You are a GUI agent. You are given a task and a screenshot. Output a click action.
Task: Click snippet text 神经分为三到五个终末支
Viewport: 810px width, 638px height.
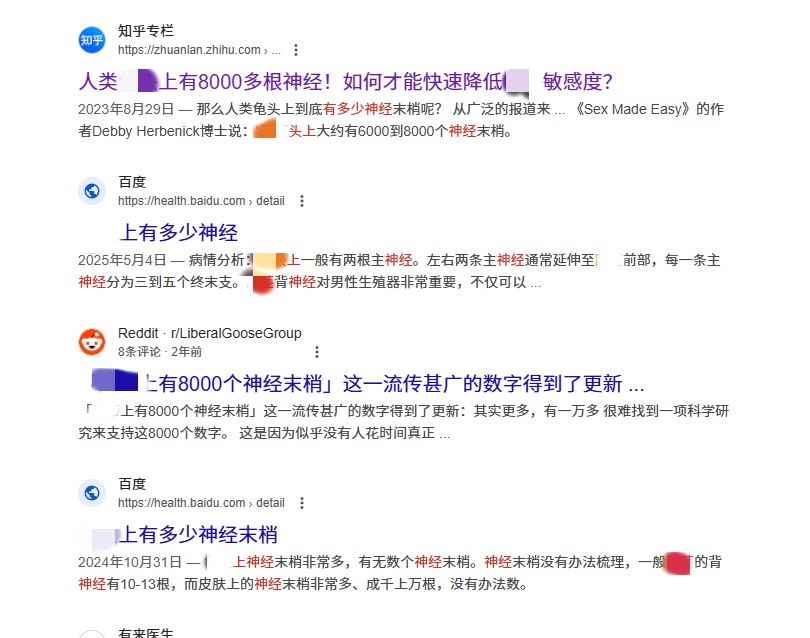(155, 282)
